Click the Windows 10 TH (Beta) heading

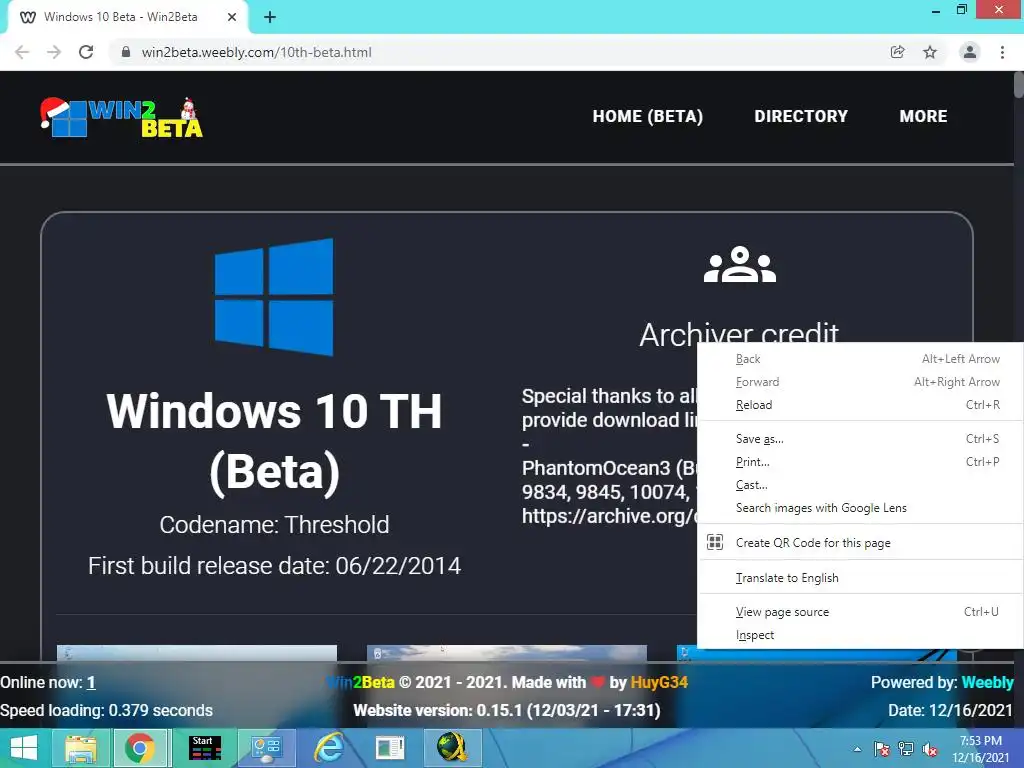coord(274,441)
